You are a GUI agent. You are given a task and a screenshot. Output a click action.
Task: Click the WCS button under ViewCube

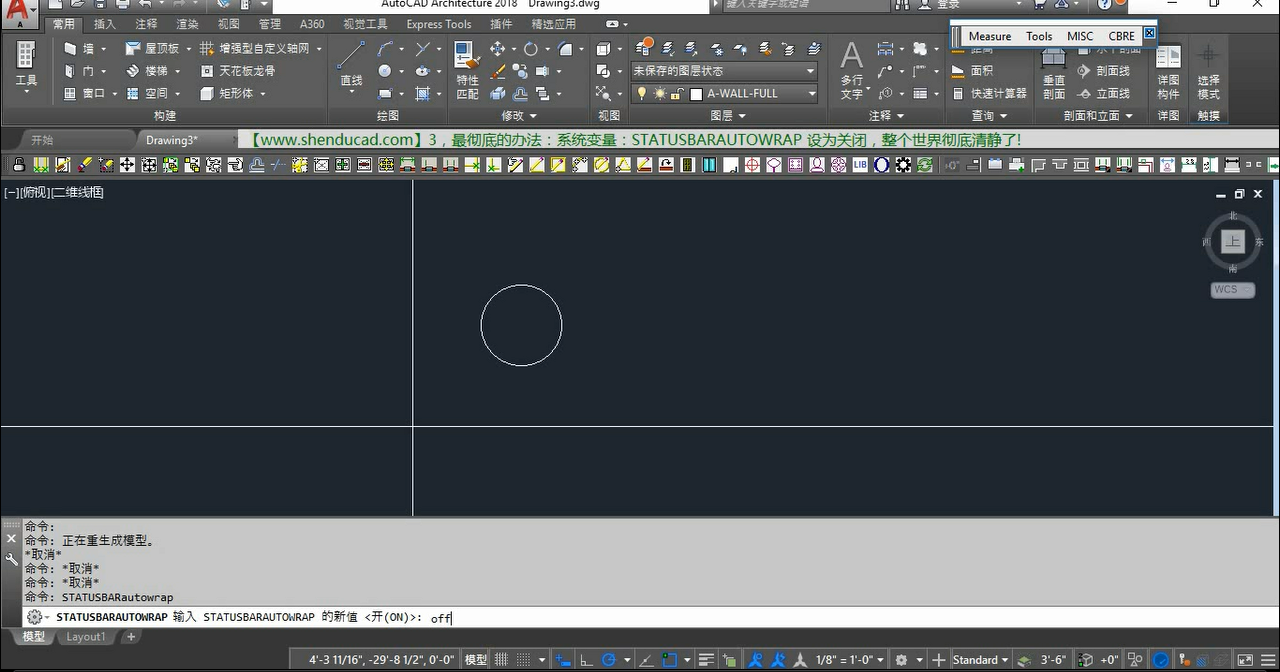click(1232, 290)
